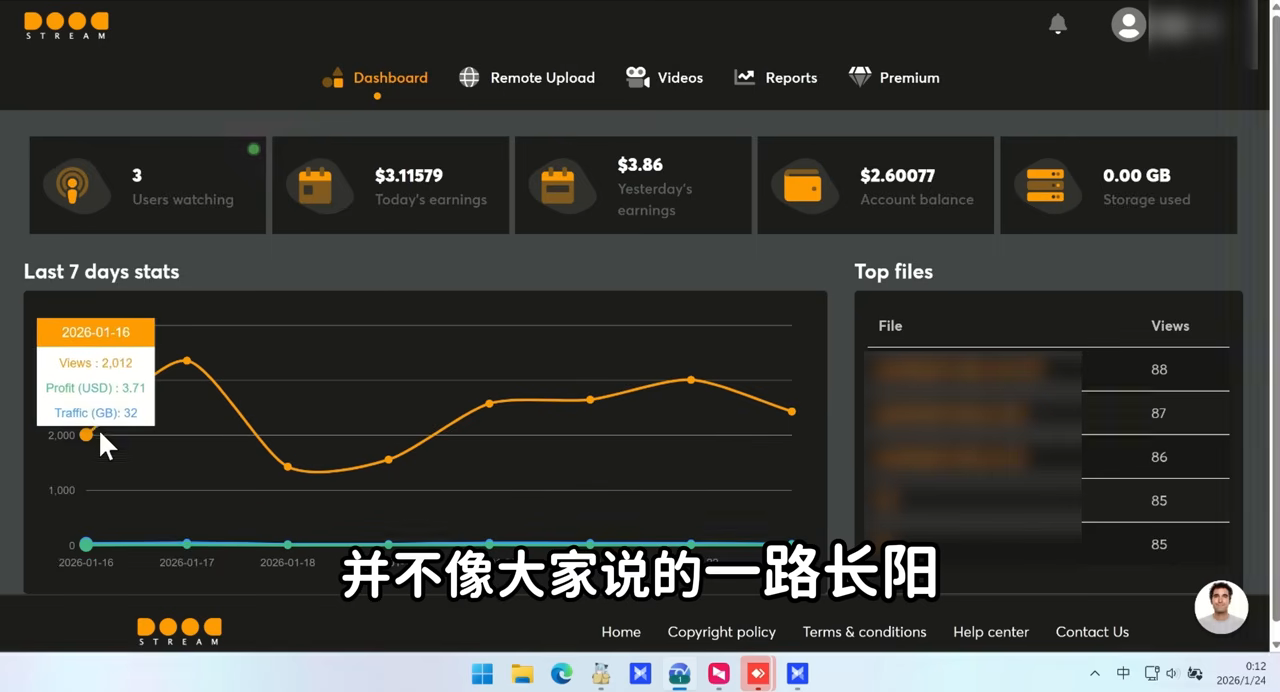The height and width of the screenshot is (692, 1280).
Task: Select the views low point above 2026-01-18
Action: click(x=288, y=467)
